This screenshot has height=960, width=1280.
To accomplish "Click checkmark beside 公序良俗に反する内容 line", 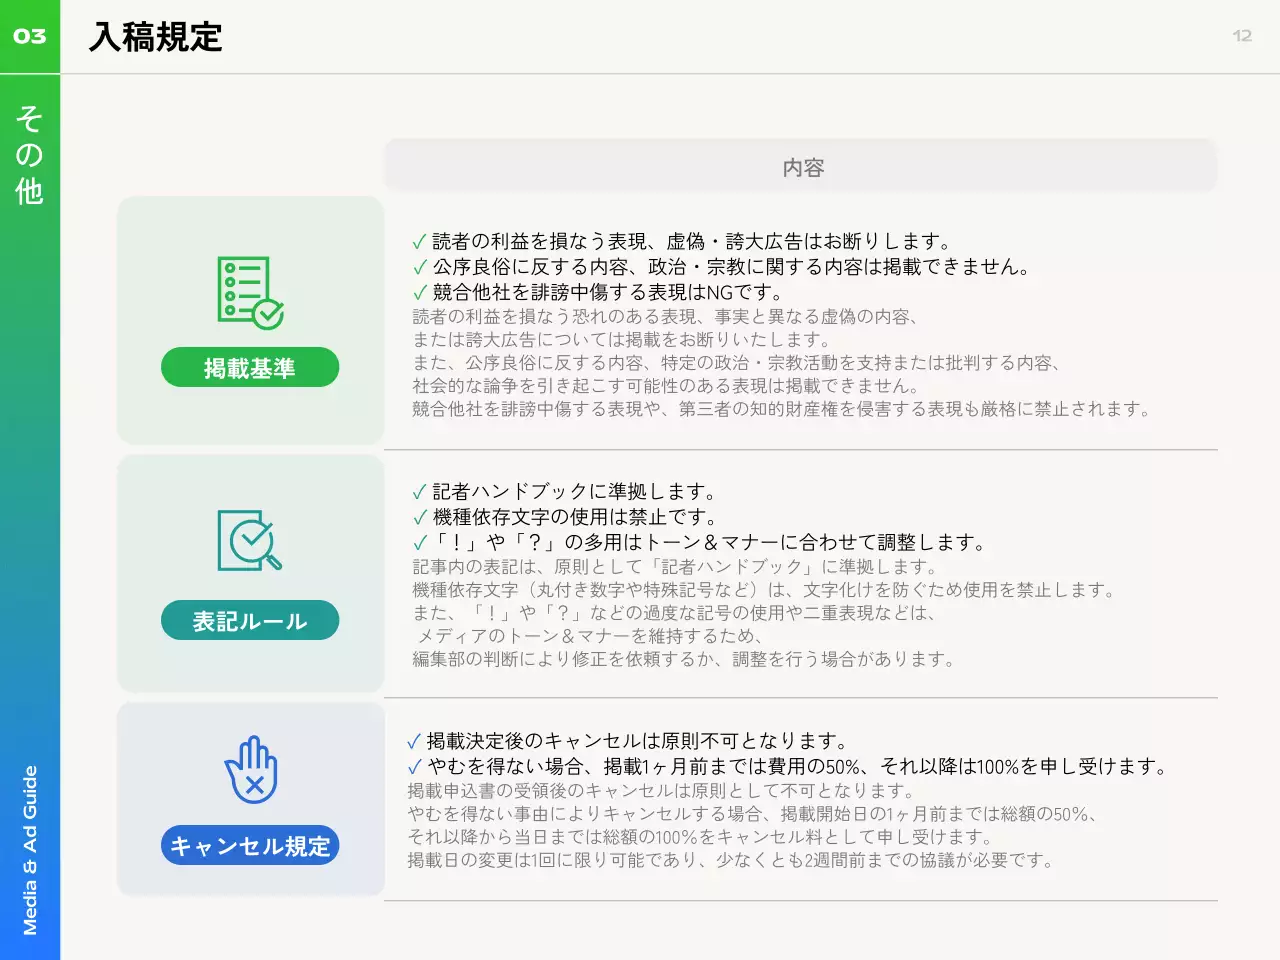I will (x=420, y=267).
